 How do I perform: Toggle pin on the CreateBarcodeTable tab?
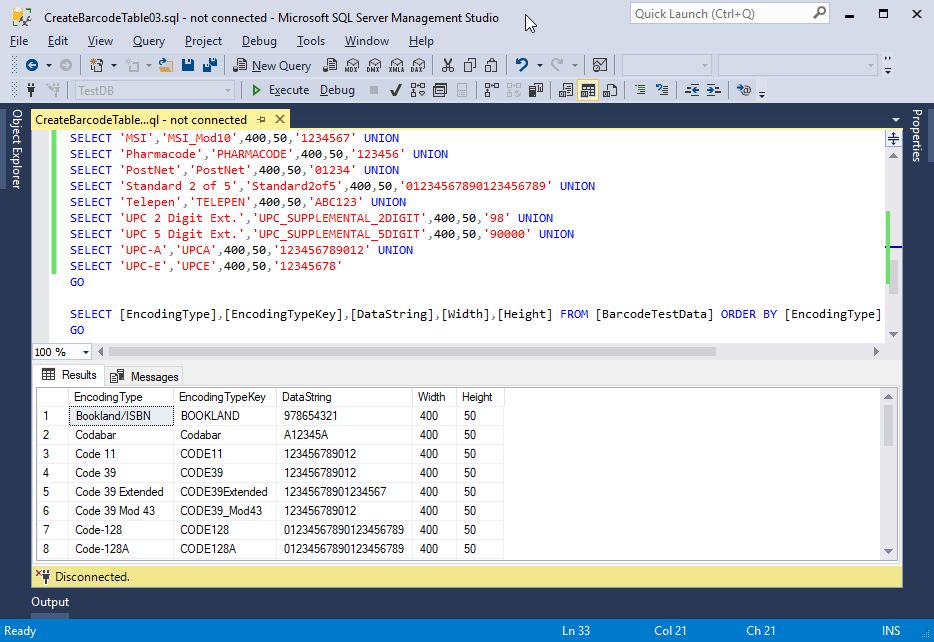tap(260, 120)
